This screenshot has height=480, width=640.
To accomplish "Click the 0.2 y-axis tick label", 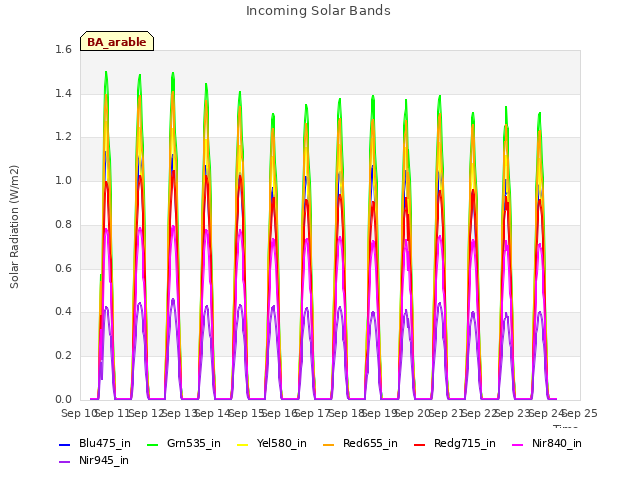I will click(x=63, y=356).
